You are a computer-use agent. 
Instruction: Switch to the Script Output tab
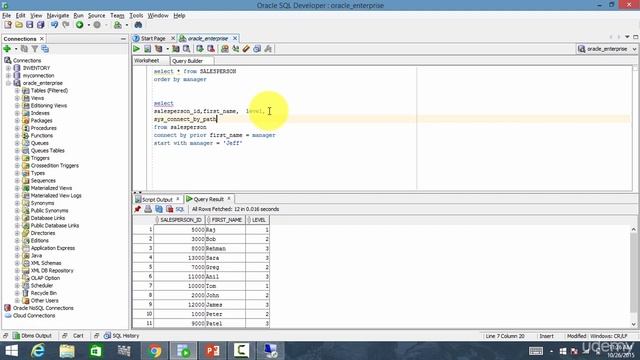[x=157, y=200]
